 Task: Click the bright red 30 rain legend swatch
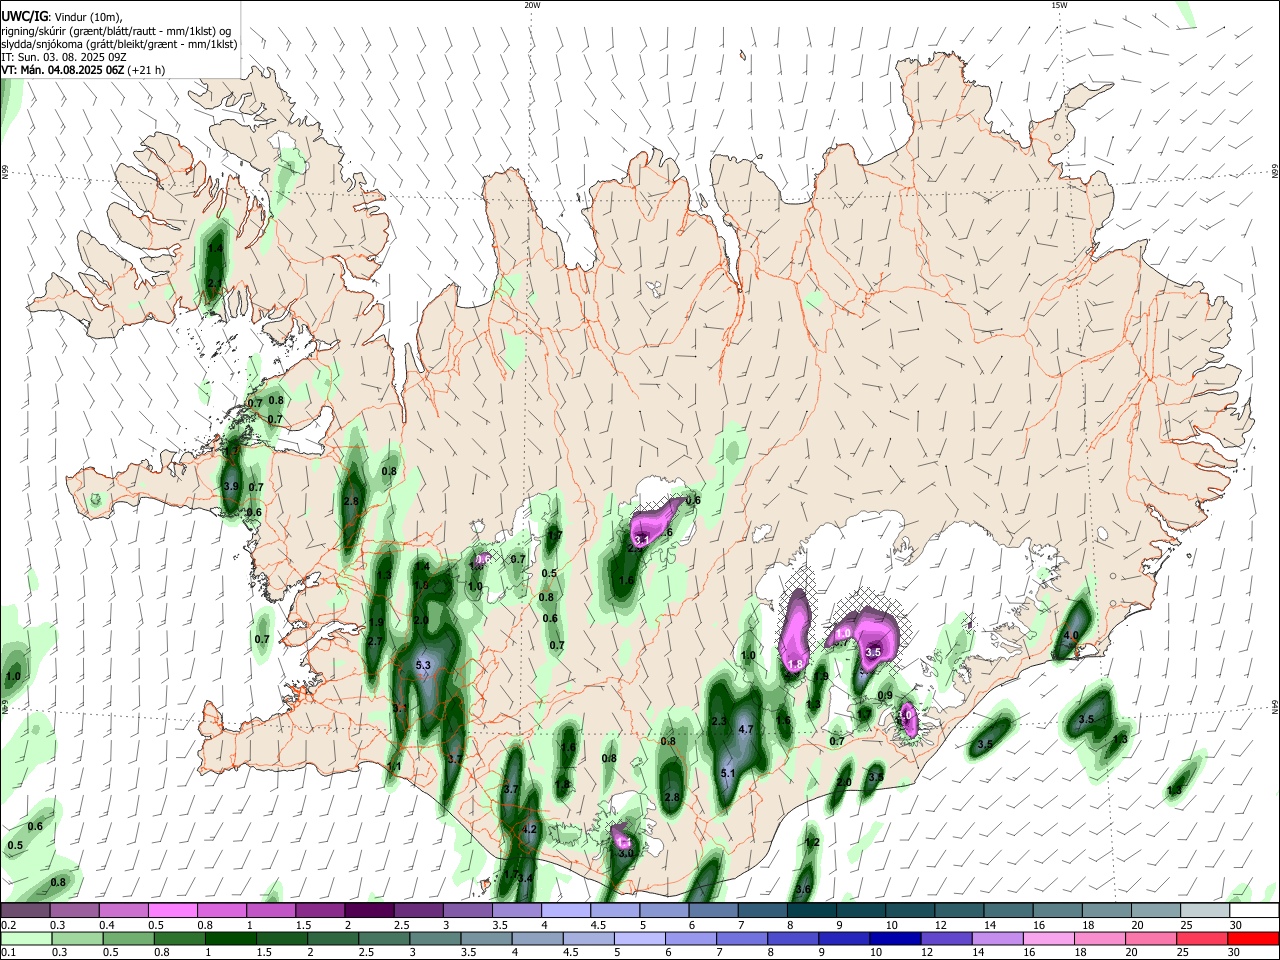[x=1253, y=939]
